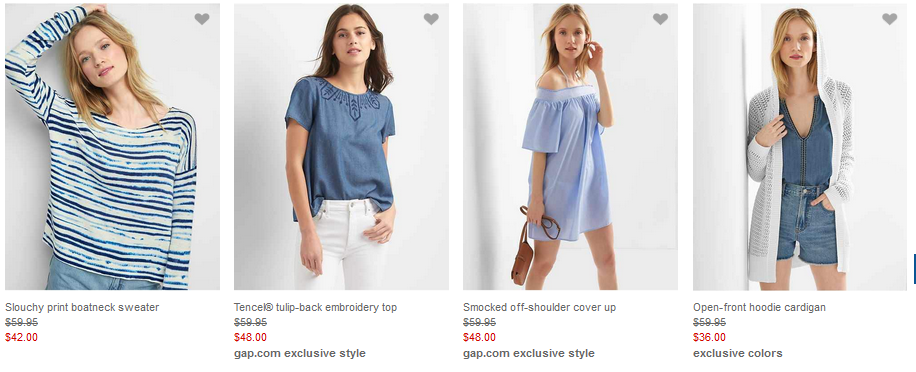Click heart icon on Tencel tulip-back embroidery top
This screenshot has width=916, height=372.
pos(431,19)
